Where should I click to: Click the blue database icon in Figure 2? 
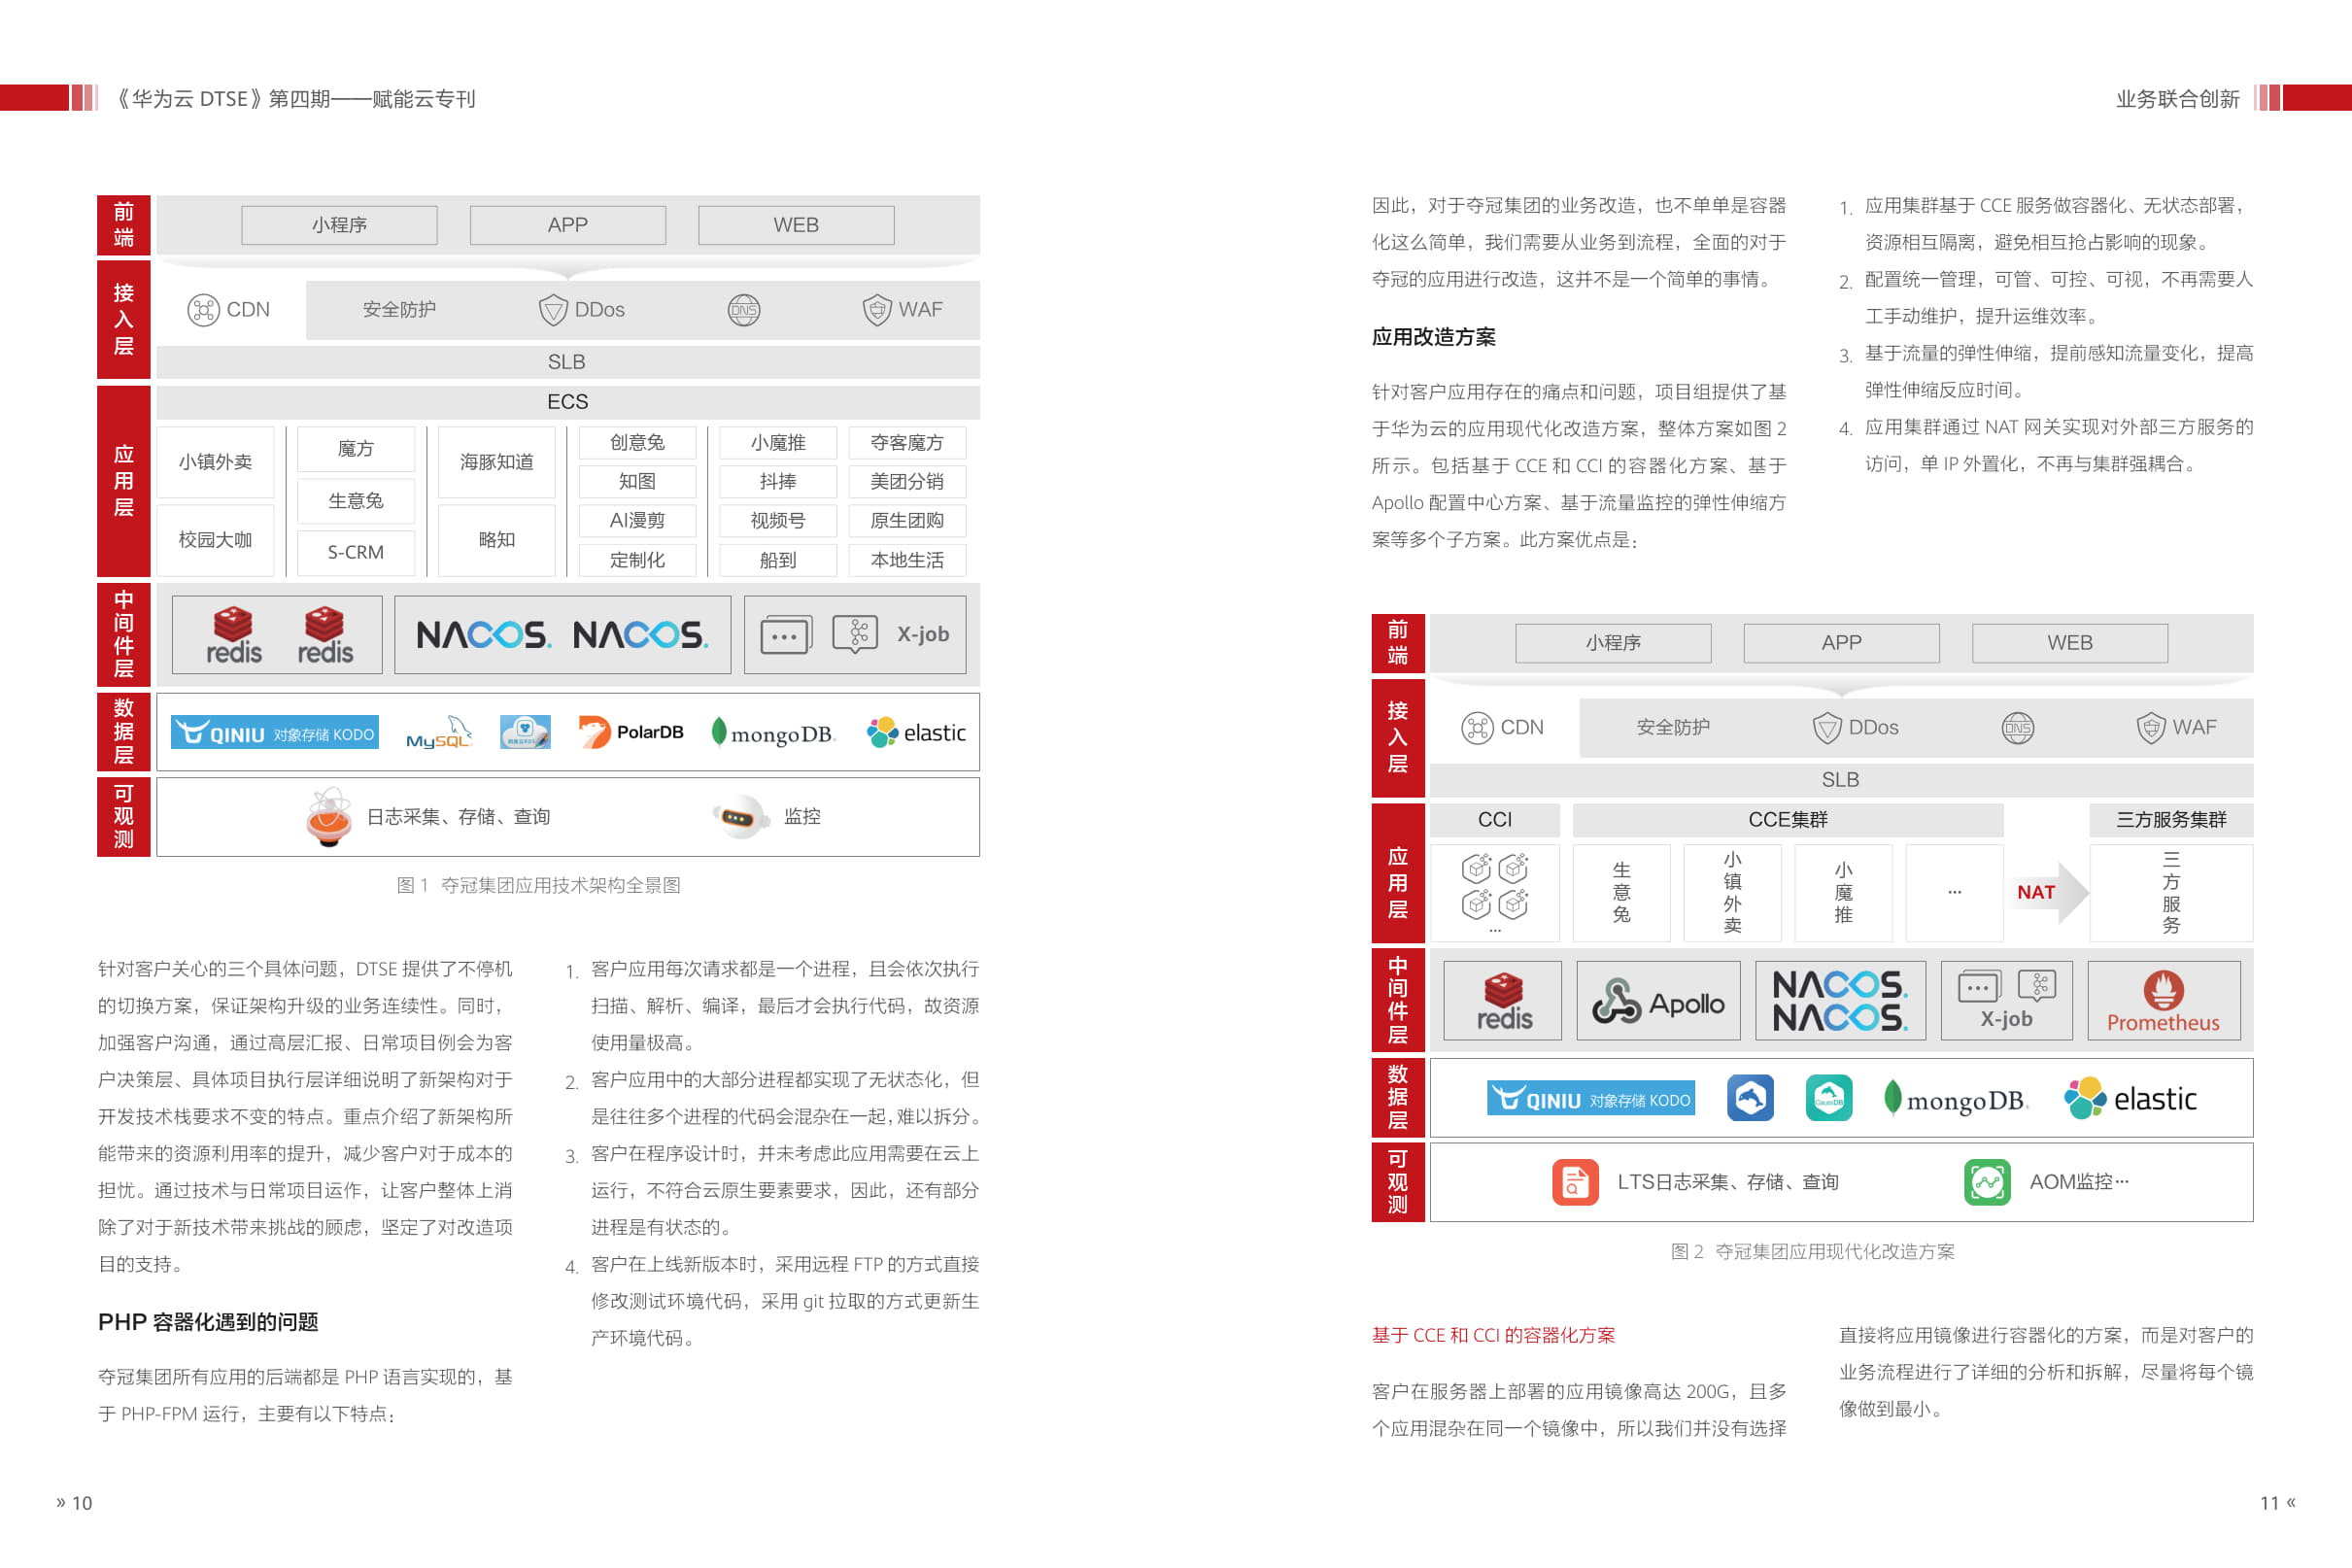[1751, 1098]
